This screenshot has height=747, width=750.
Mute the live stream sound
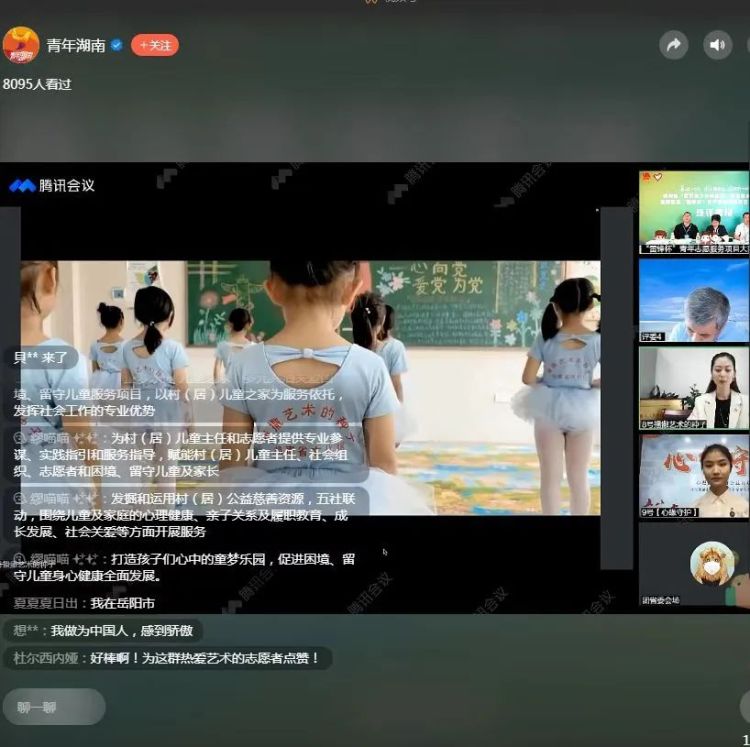click(717, 45)
